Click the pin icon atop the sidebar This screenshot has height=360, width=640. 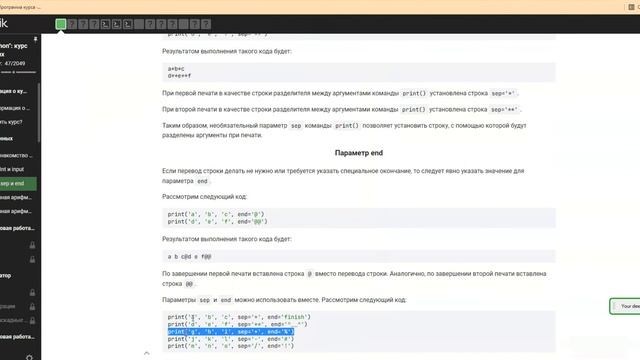pyautogui.click(x=36, y=39)
